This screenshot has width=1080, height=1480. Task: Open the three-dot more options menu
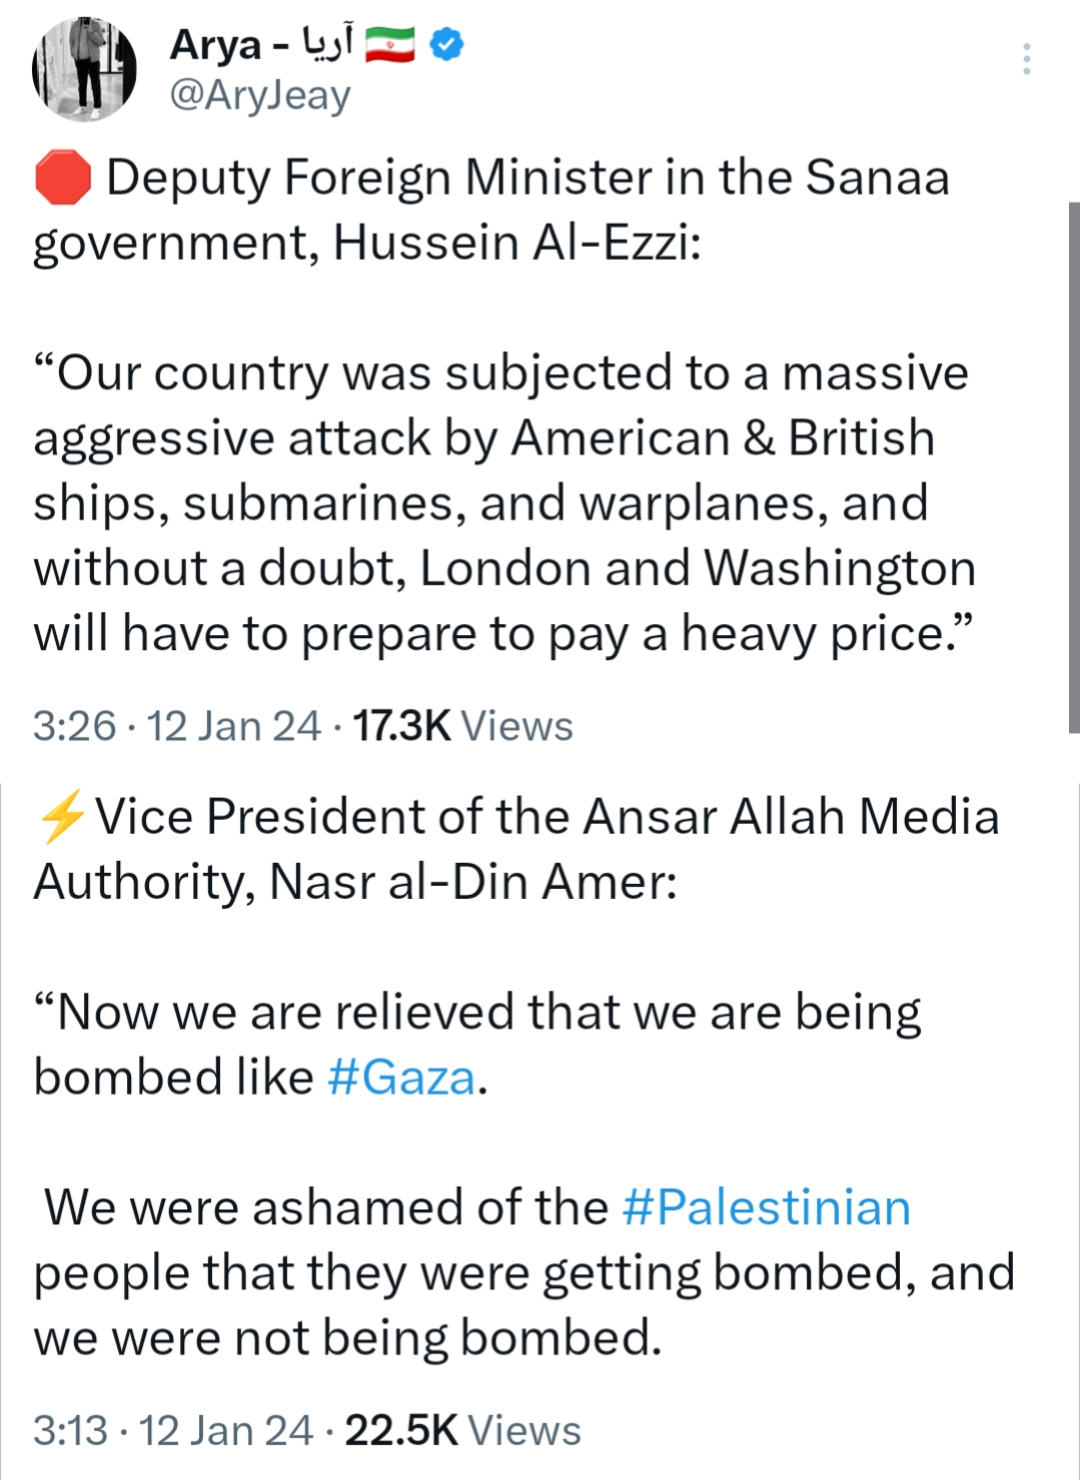1026,60
